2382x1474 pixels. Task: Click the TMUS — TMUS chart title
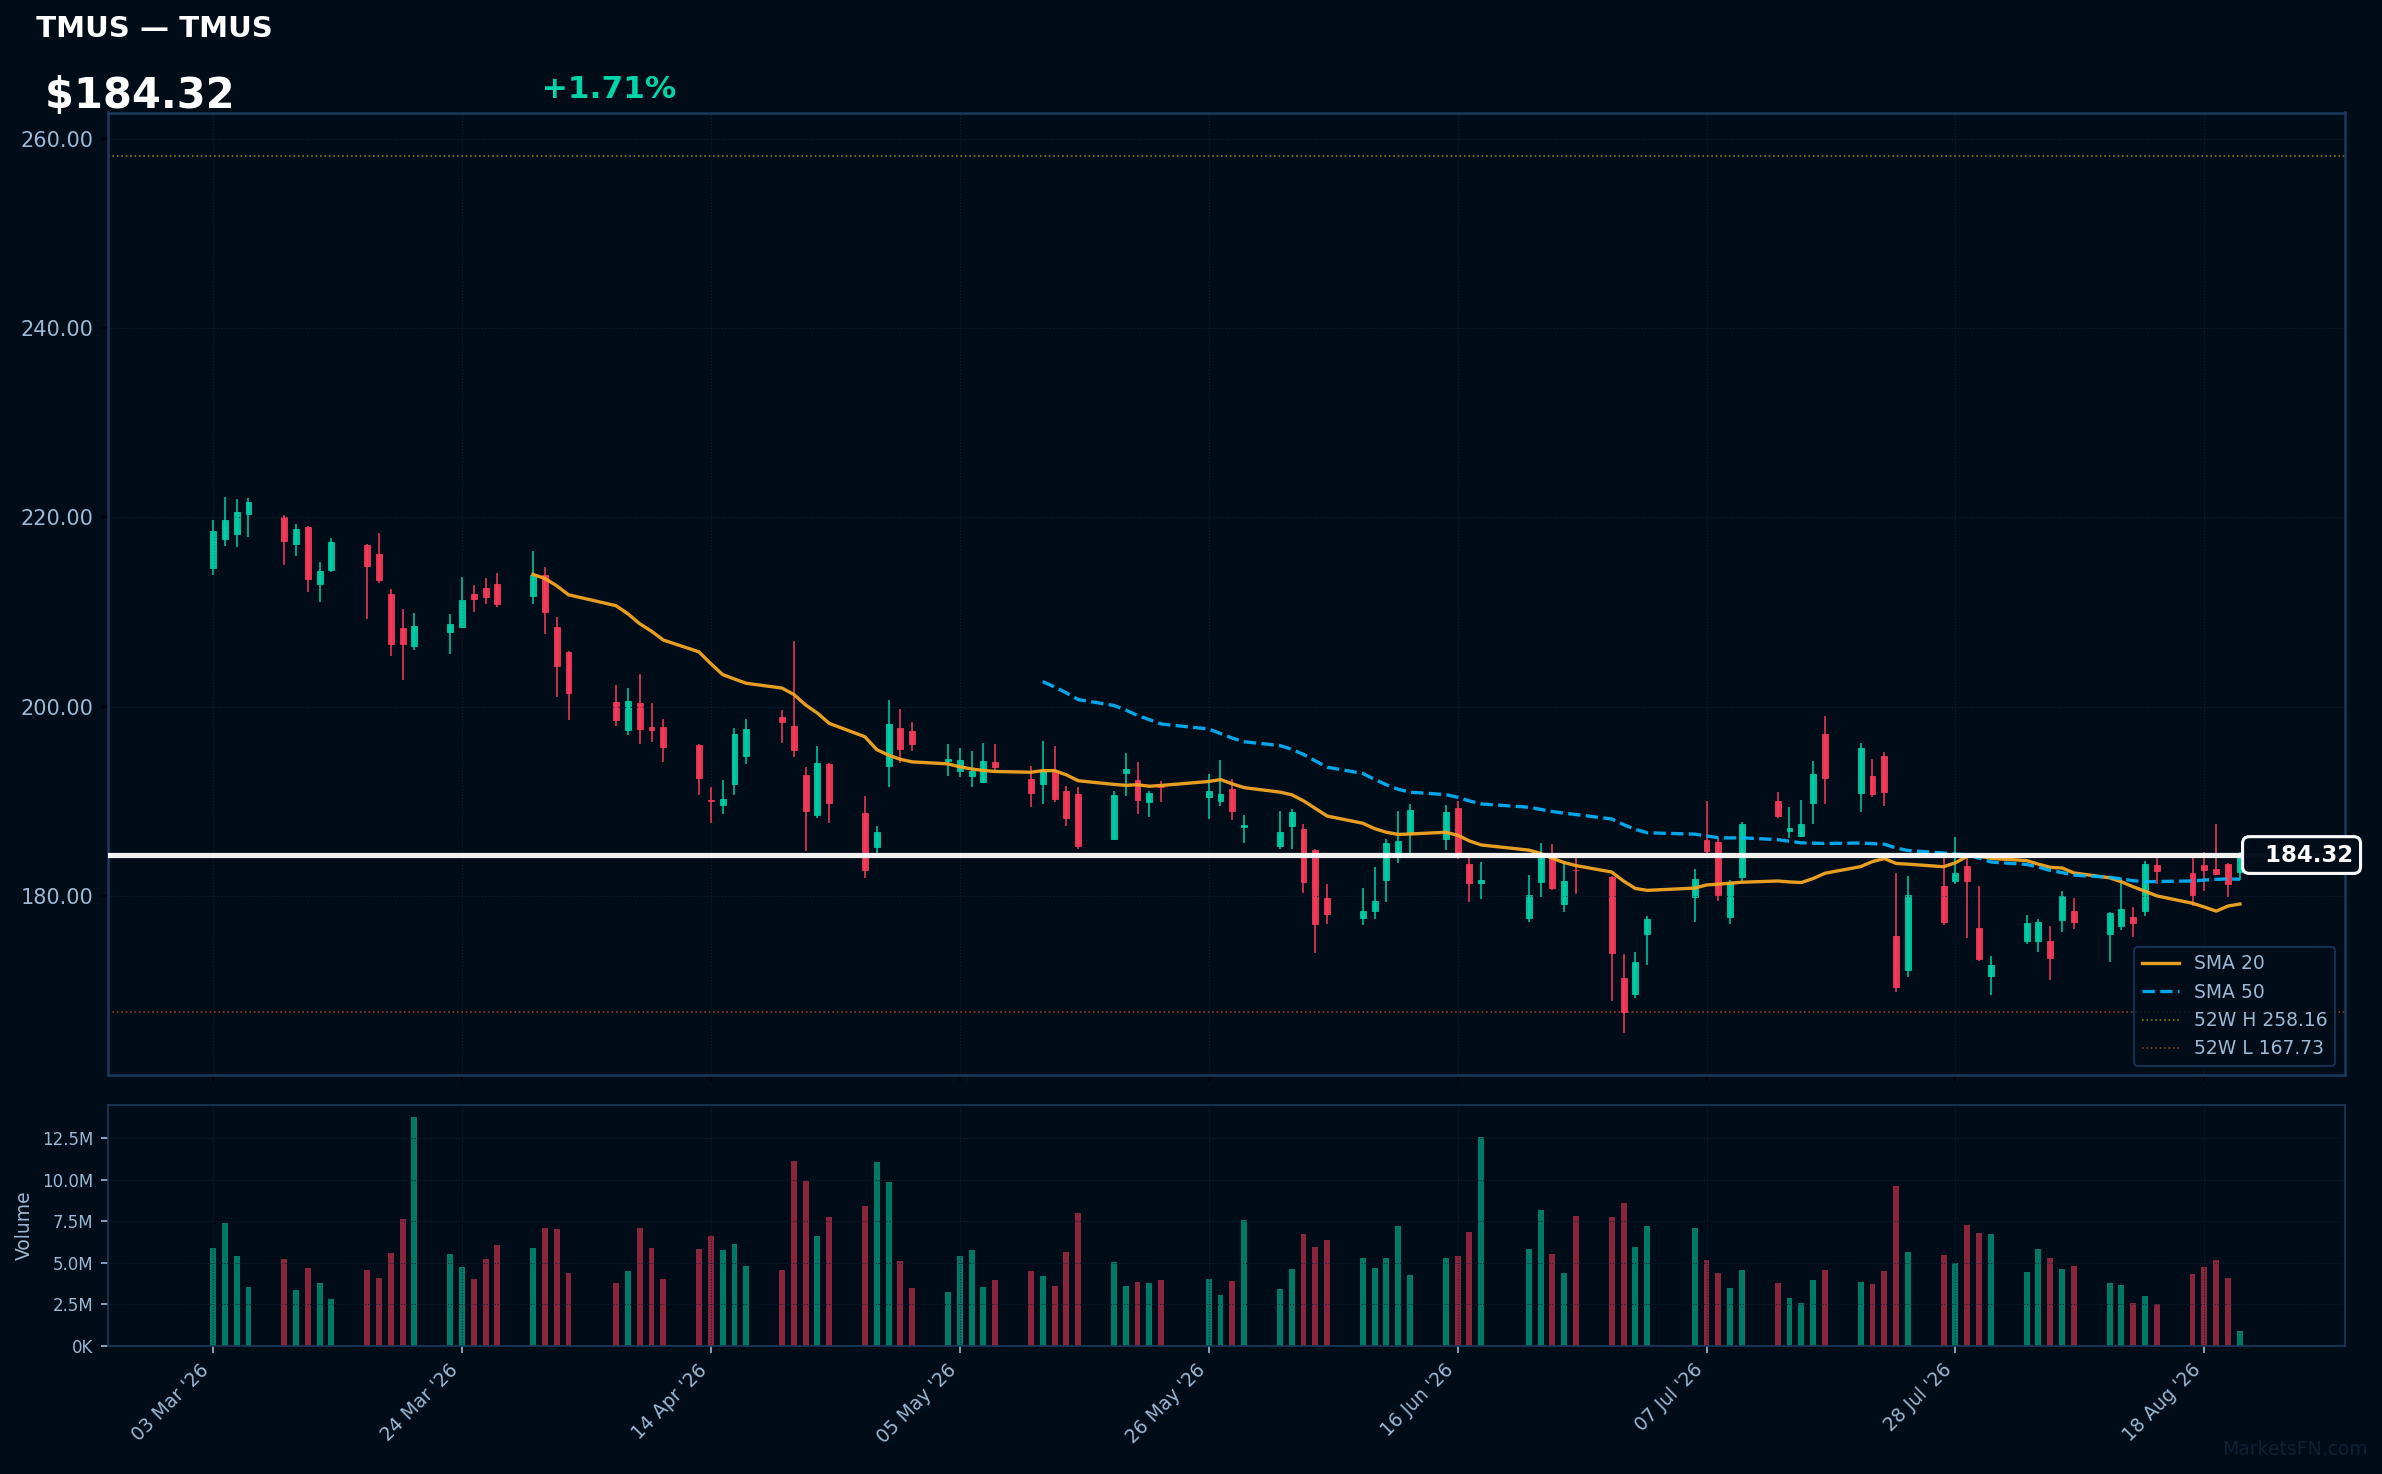[154, 28]
